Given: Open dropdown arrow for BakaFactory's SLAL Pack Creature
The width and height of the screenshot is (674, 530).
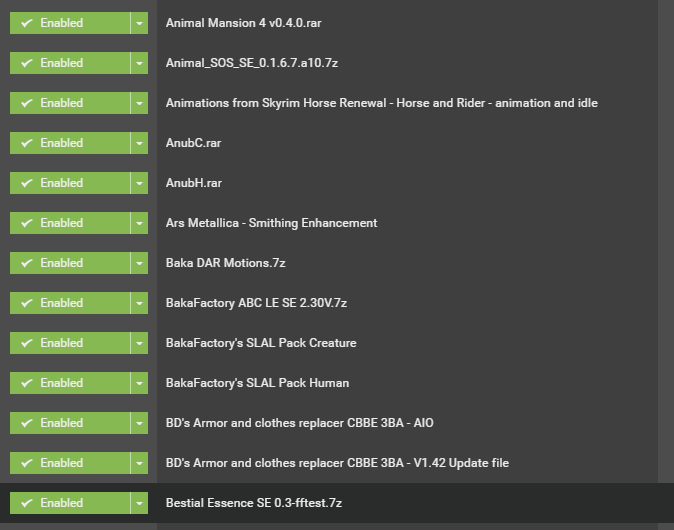Looking at the screenshot, I should (139, 343).
